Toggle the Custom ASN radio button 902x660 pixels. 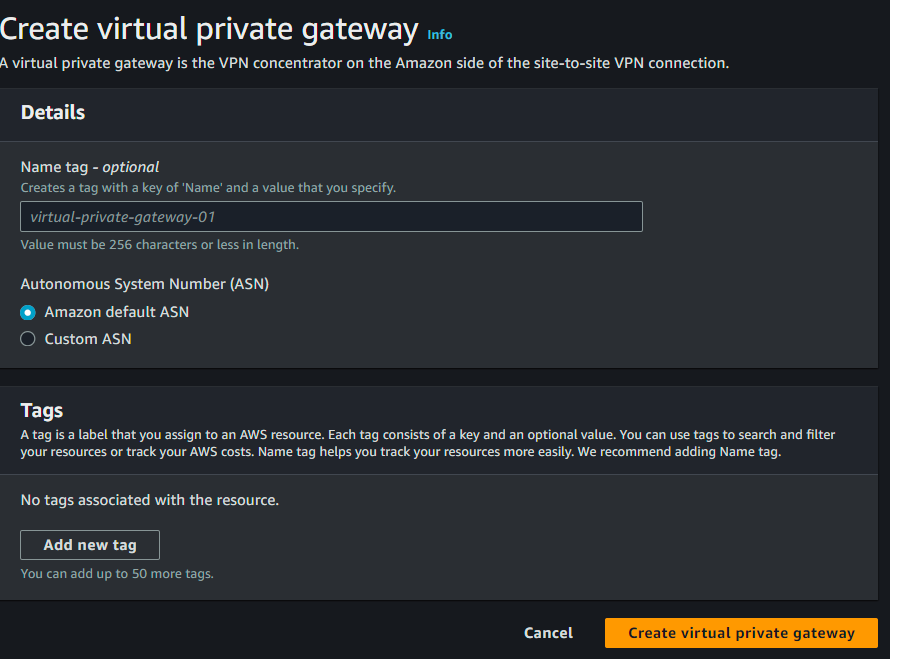pos(28,338)
